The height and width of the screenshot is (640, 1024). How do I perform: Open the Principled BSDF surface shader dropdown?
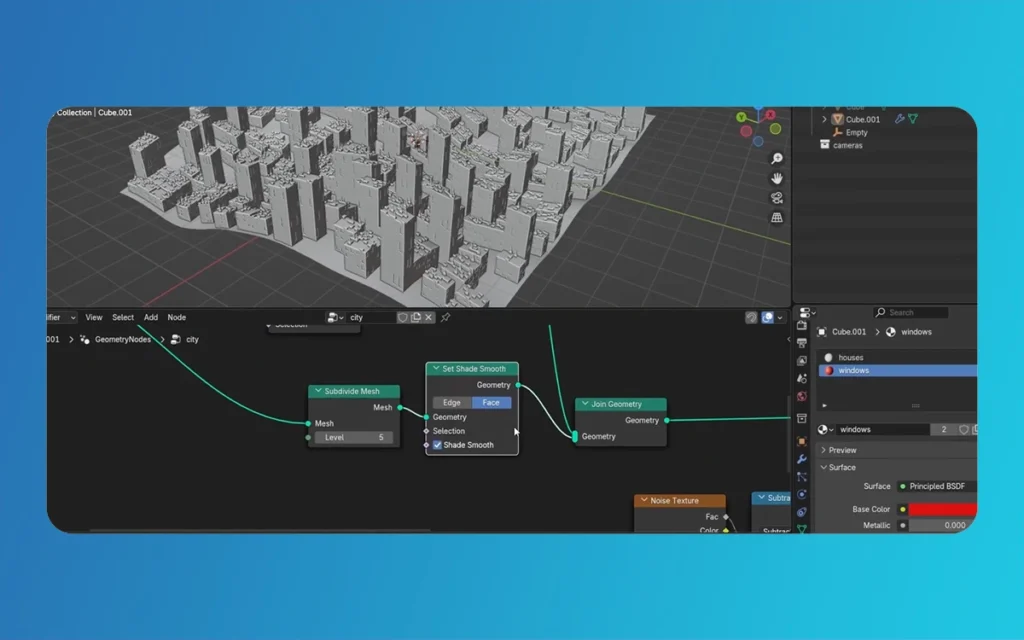(938, 487)
